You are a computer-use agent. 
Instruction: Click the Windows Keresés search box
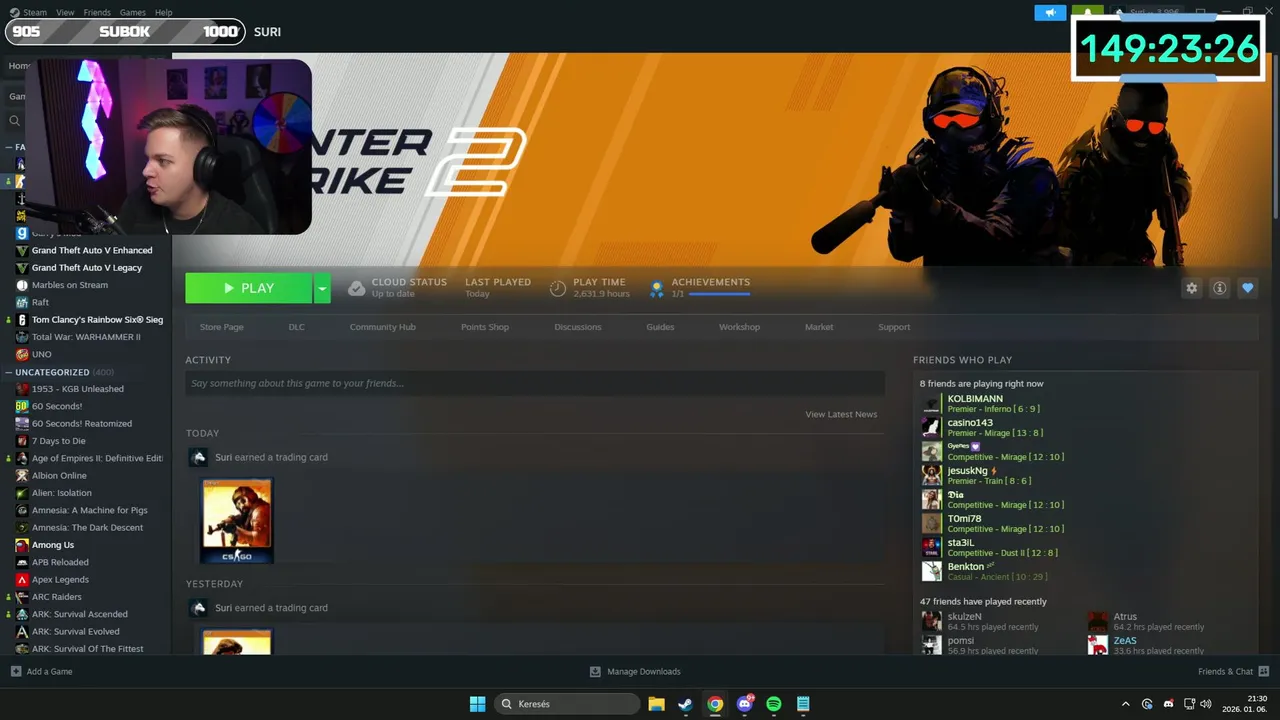click(568, 704)
